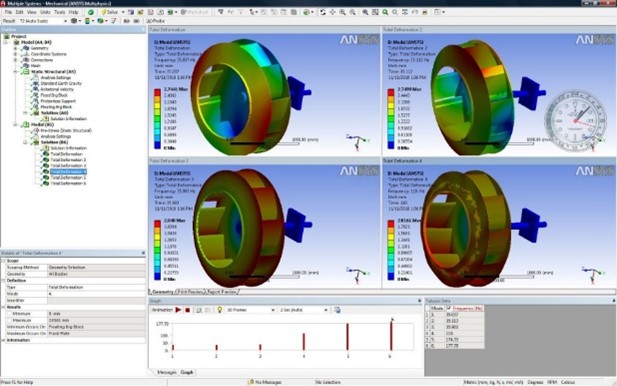Stop the animation
Screen dimensions: 617x386
188,310
